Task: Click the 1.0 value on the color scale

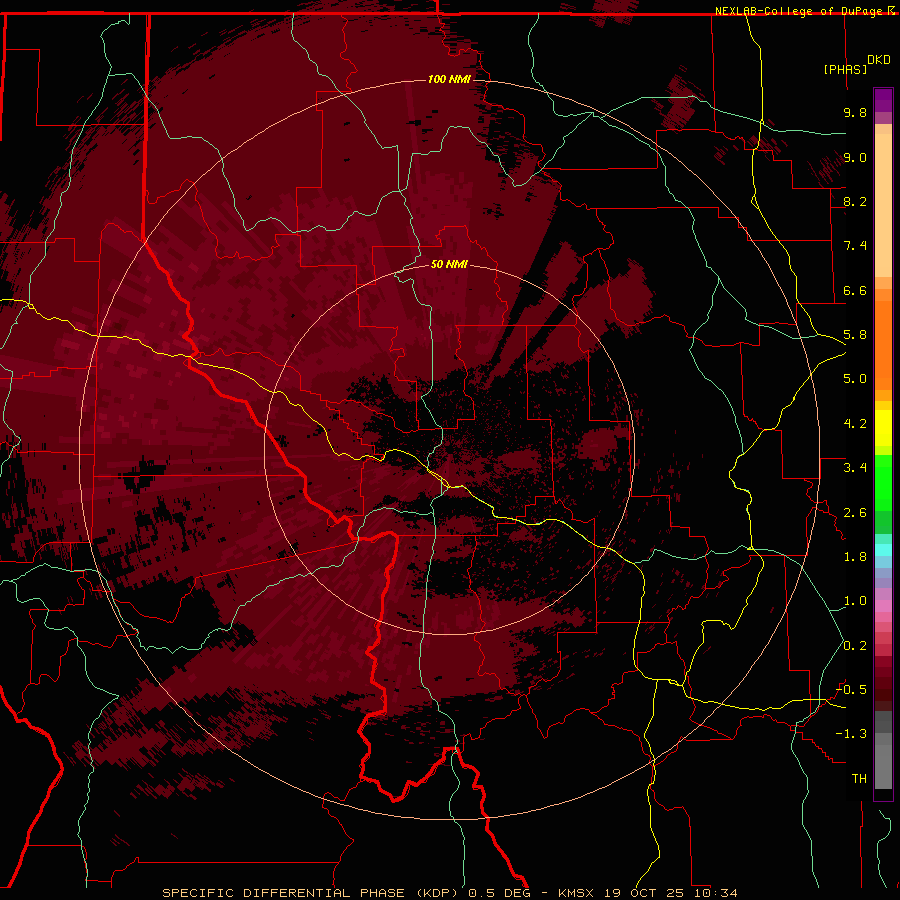Action: (x=855, y=601)
